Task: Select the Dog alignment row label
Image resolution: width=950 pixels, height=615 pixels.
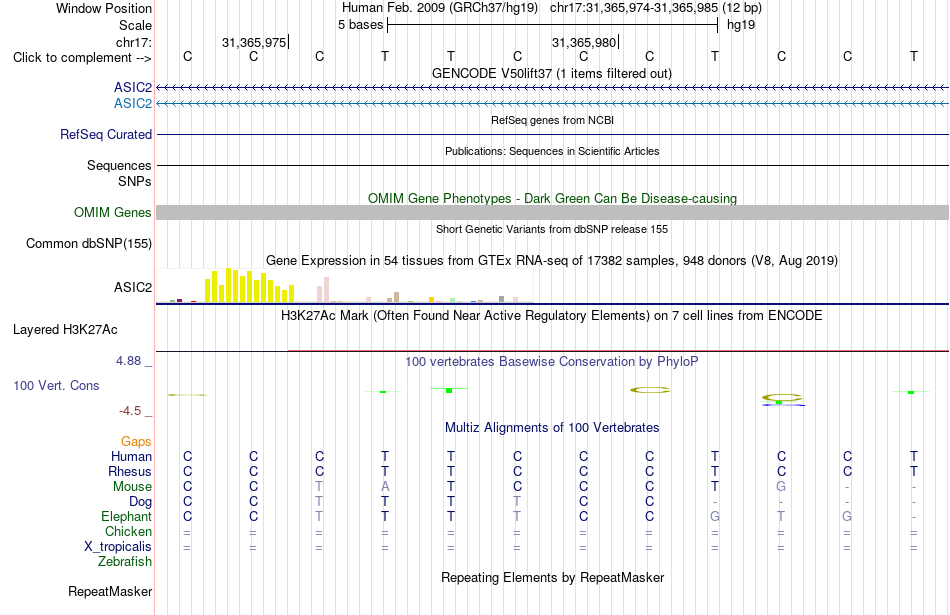Action: (x=140, y=502)
